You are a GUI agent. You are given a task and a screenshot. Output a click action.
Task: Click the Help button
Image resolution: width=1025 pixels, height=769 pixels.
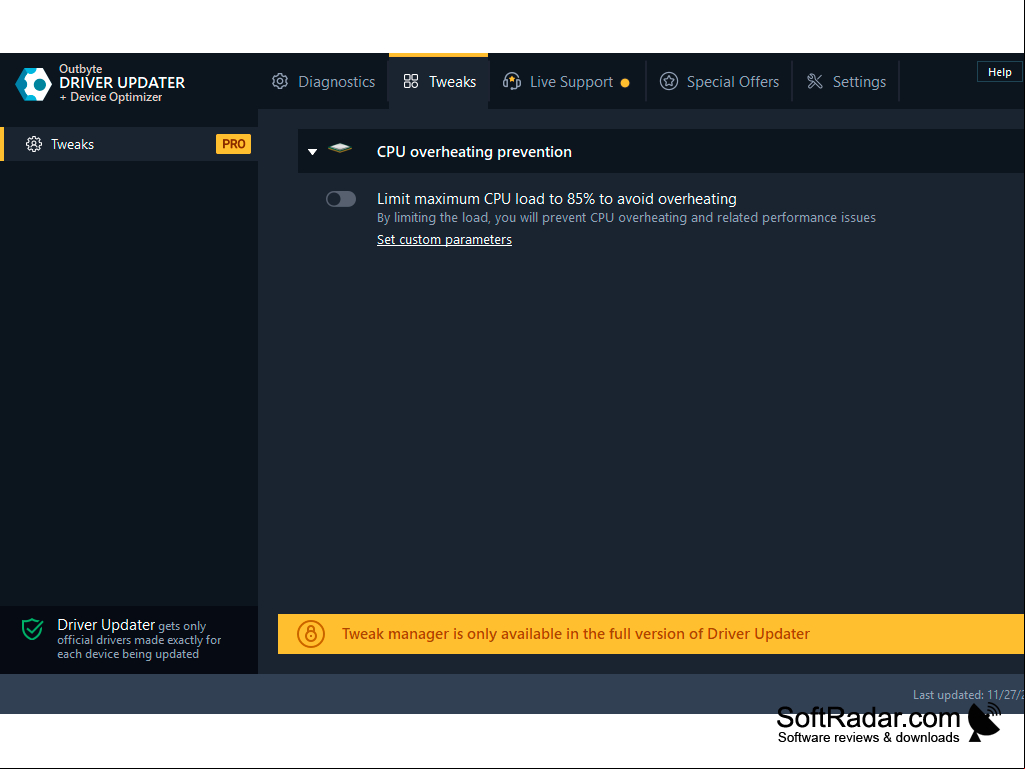(1000, 72)
